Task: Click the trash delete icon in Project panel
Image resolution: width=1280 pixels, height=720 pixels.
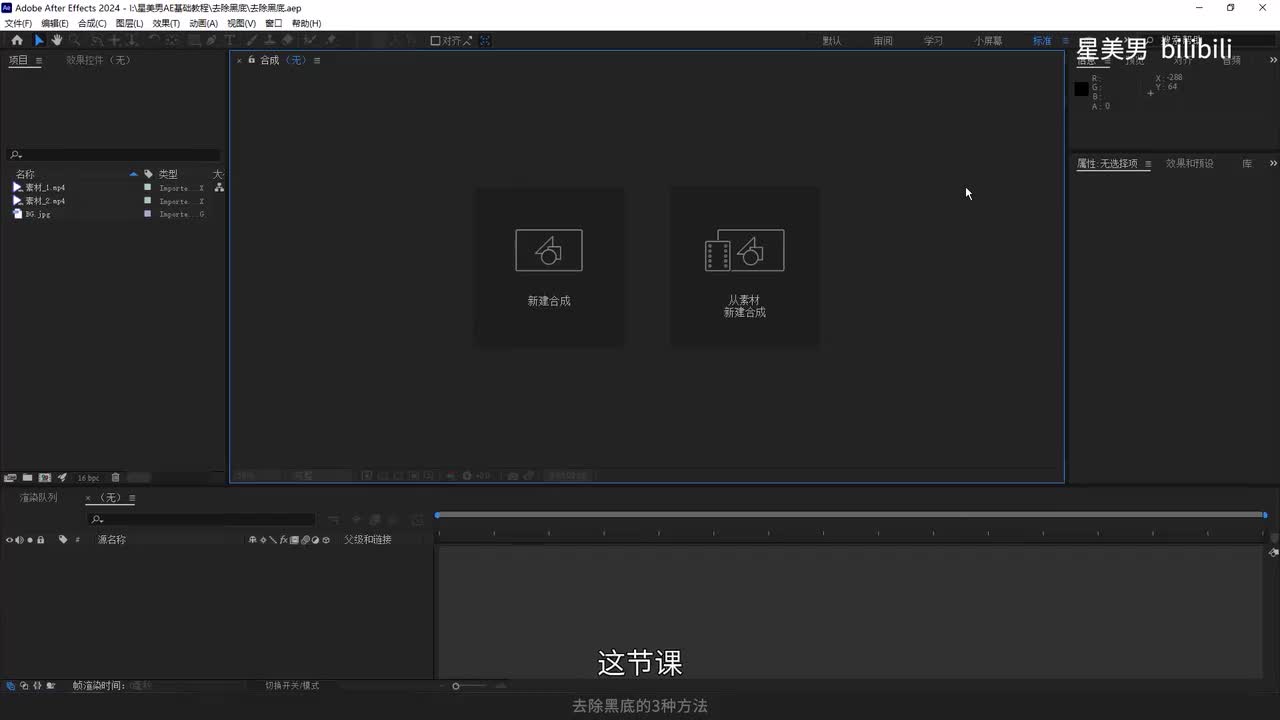Action: pyautogui.click(x=115, y=478)
